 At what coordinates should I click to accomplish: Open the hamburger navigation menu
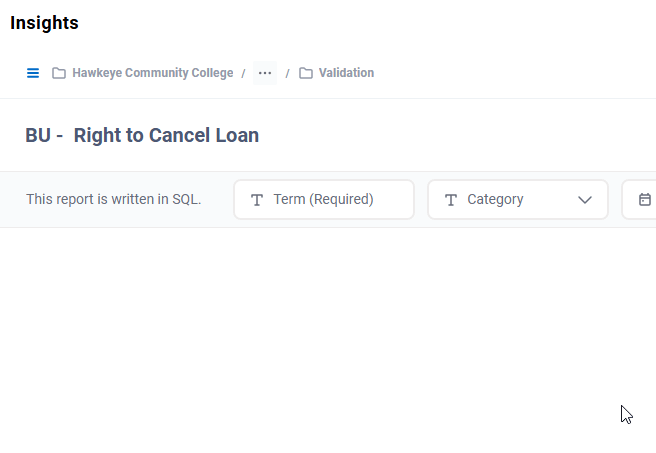click(33, 73)
